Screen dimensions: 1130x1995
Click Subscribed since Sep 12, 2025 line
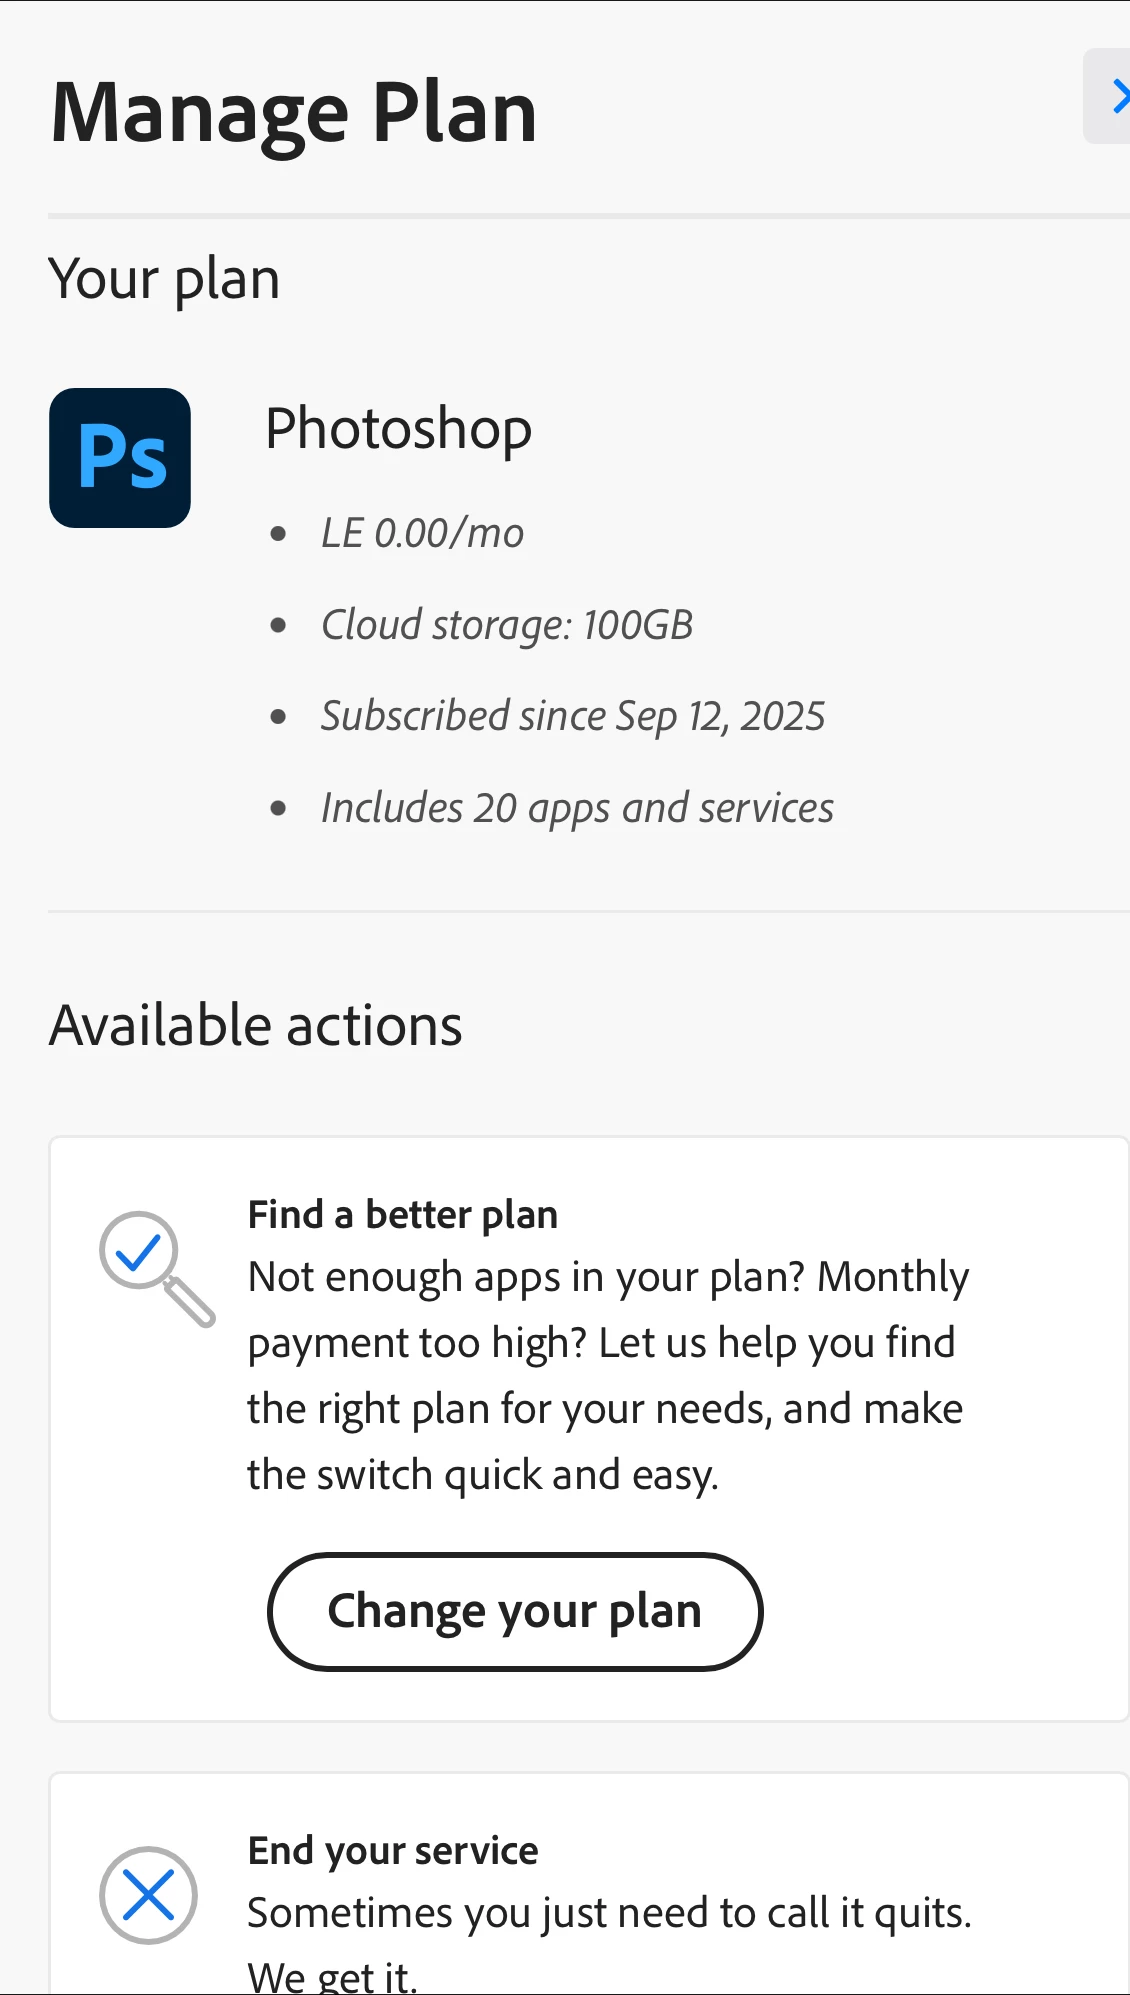572,716
